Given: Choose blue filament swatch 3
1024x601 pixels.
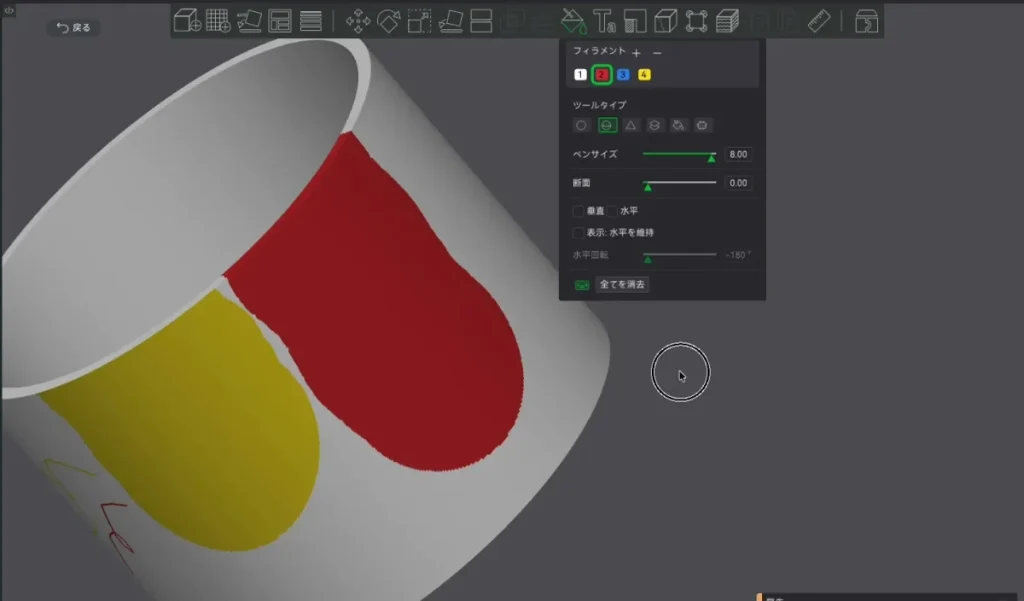Looking at the screenshot, I should (x=623, y=74).
